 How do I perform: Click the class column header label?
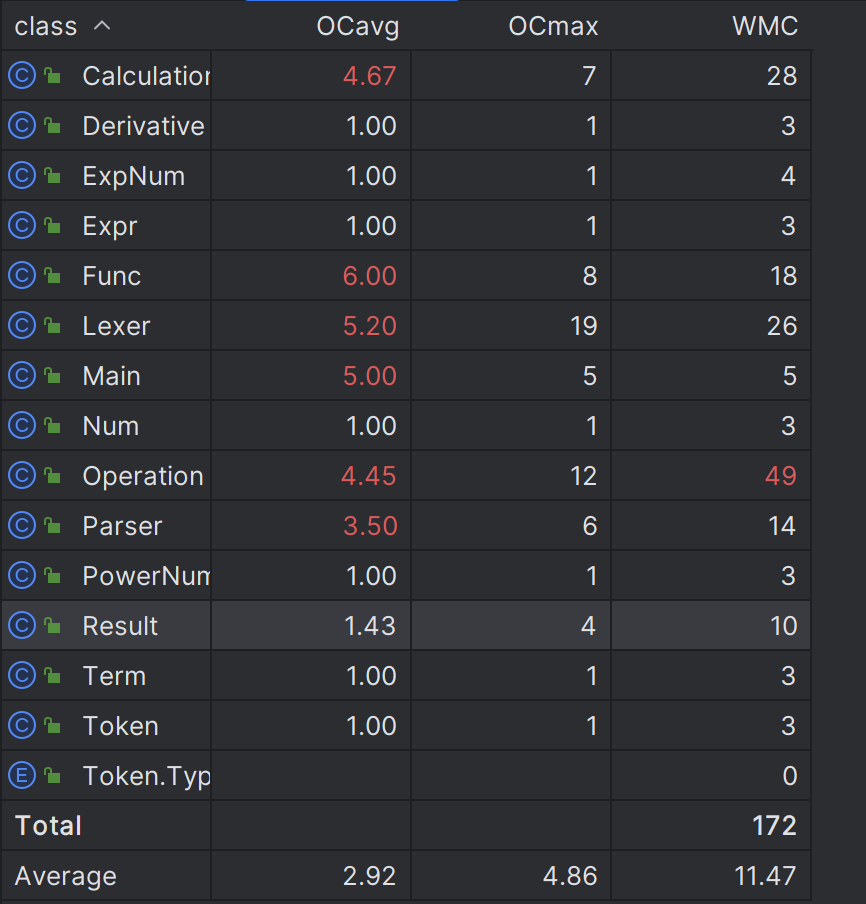(x=46, y=27)
